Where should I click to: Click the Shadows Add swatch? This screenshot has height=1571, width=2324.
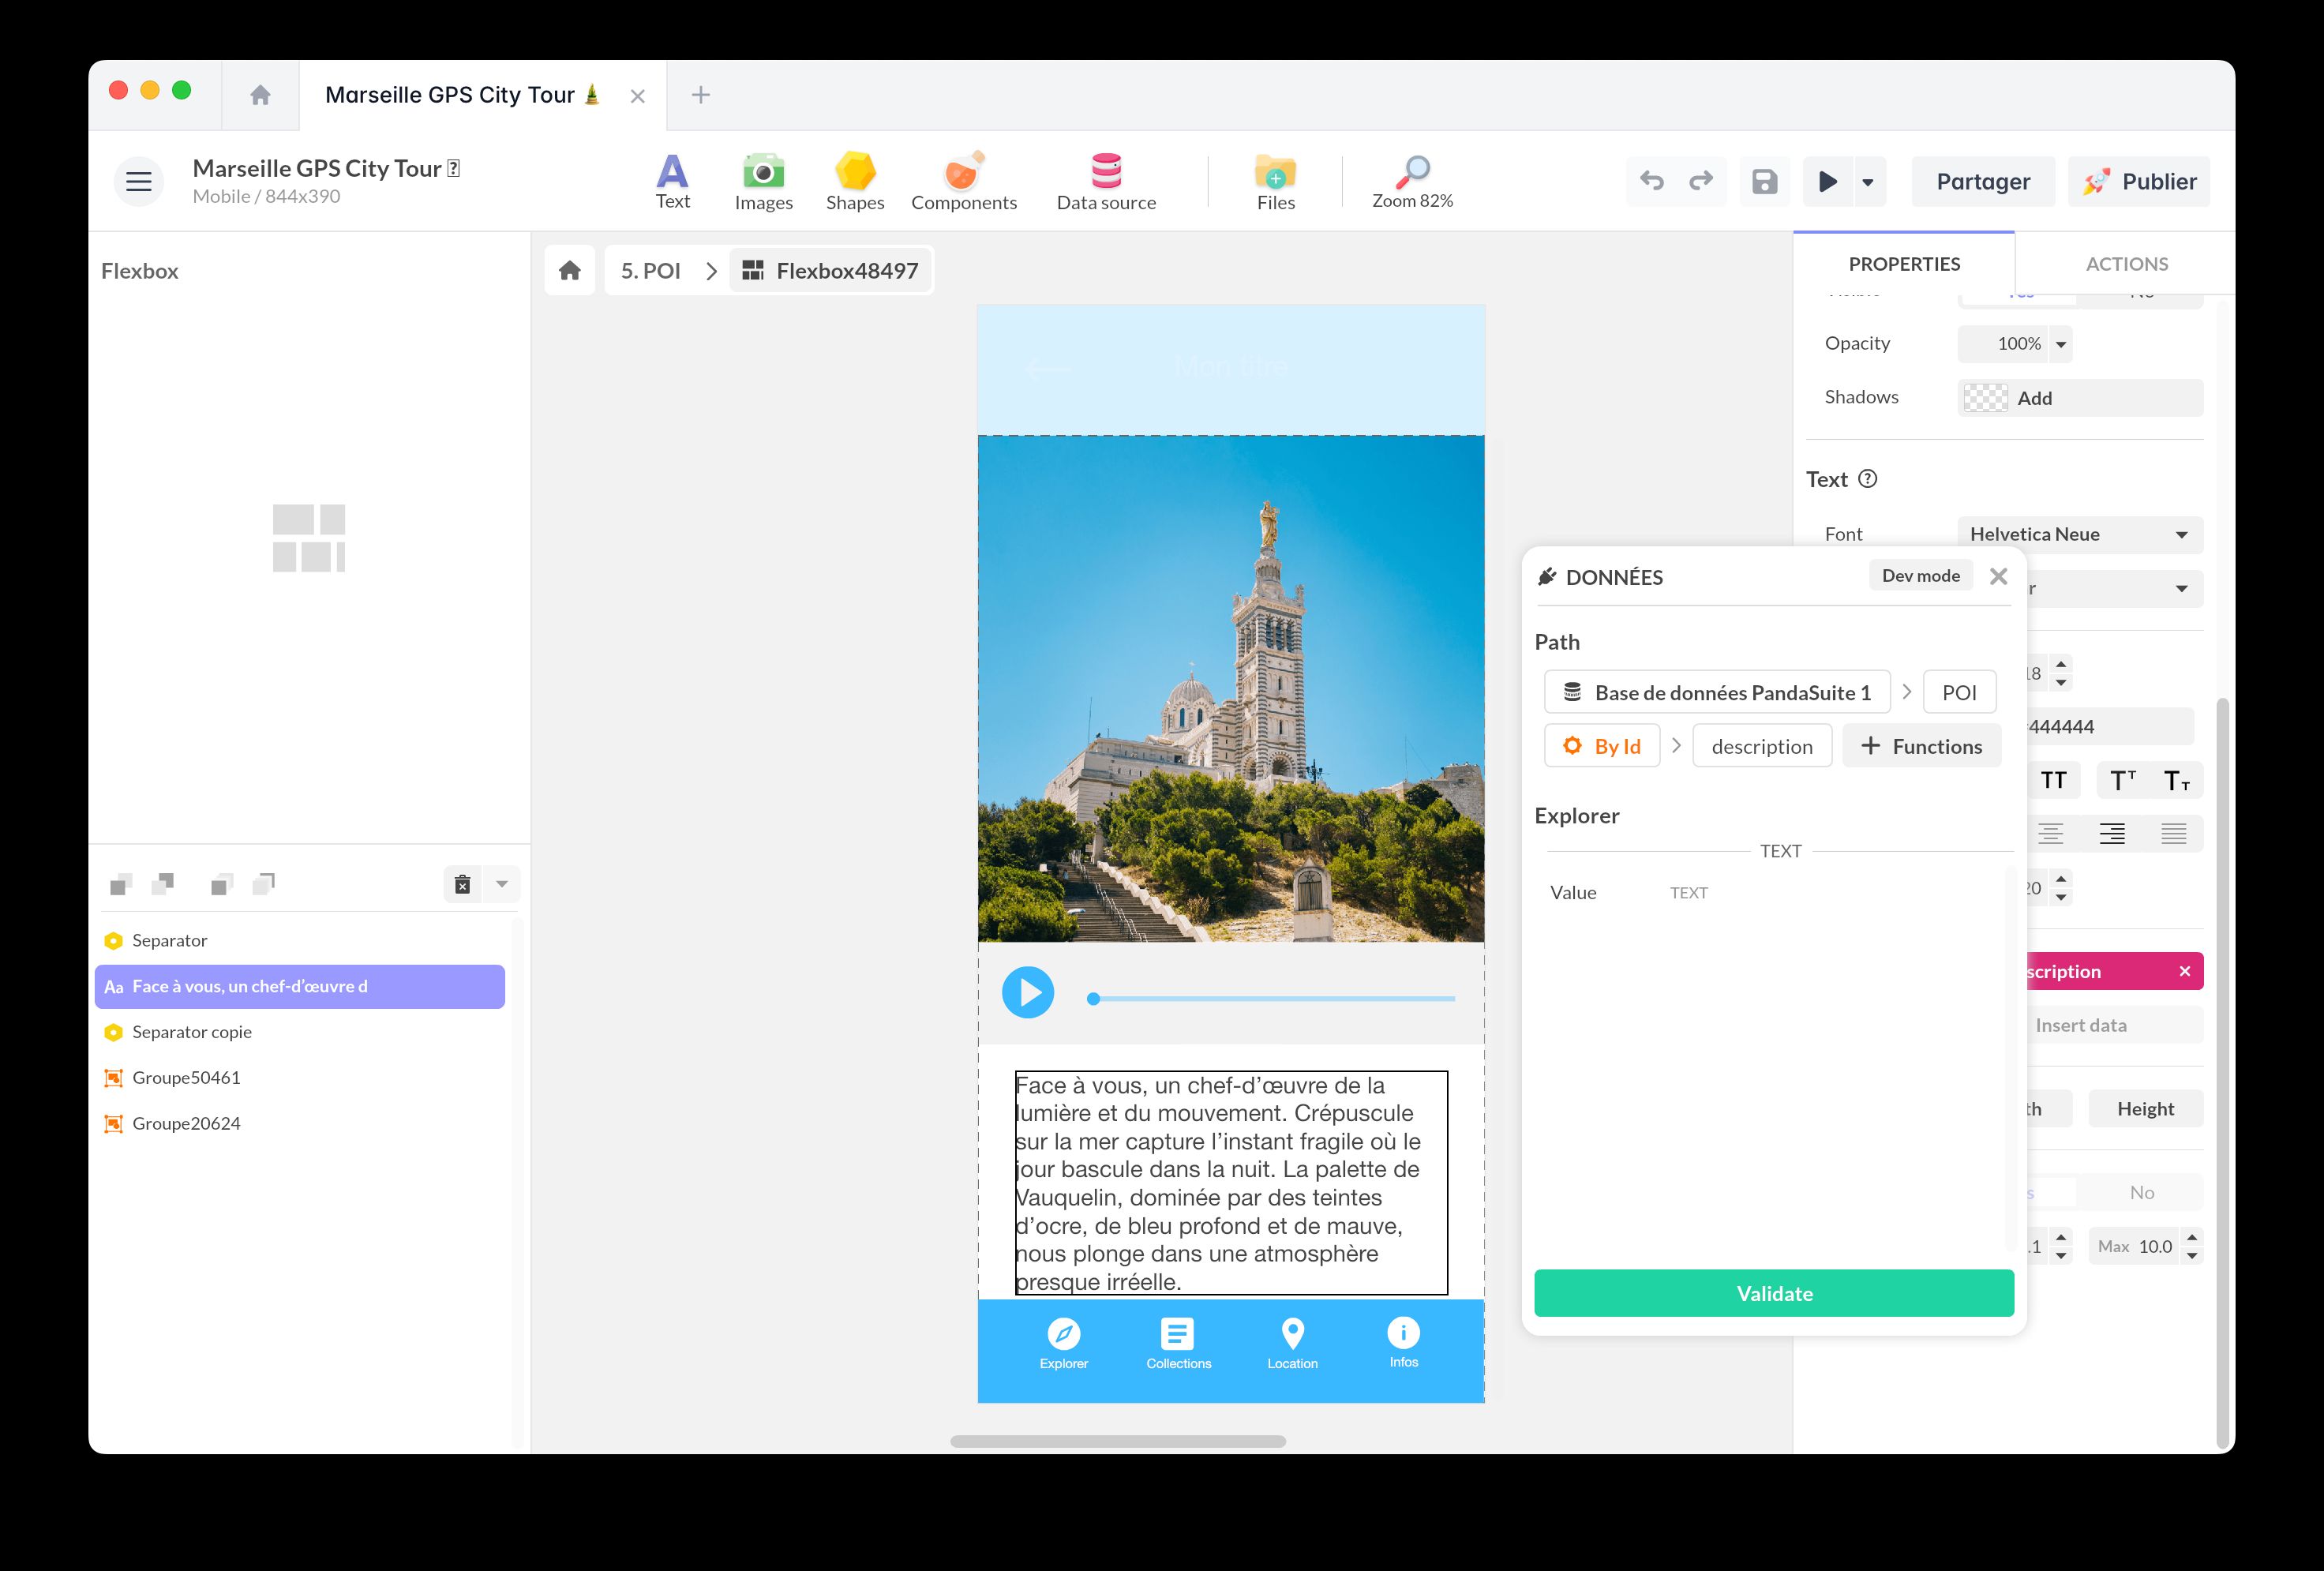tap(1985, 398)
